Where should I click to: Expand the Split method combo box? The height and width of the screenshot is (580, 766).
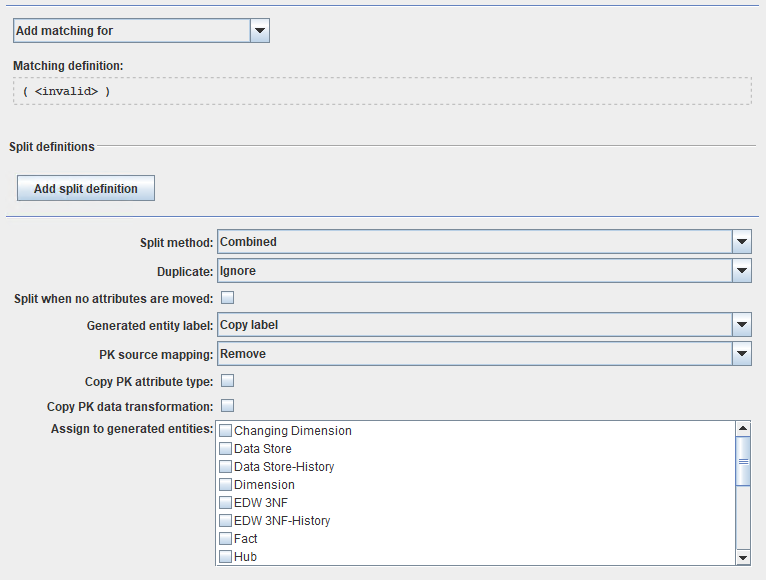click(x=741, y=242)
